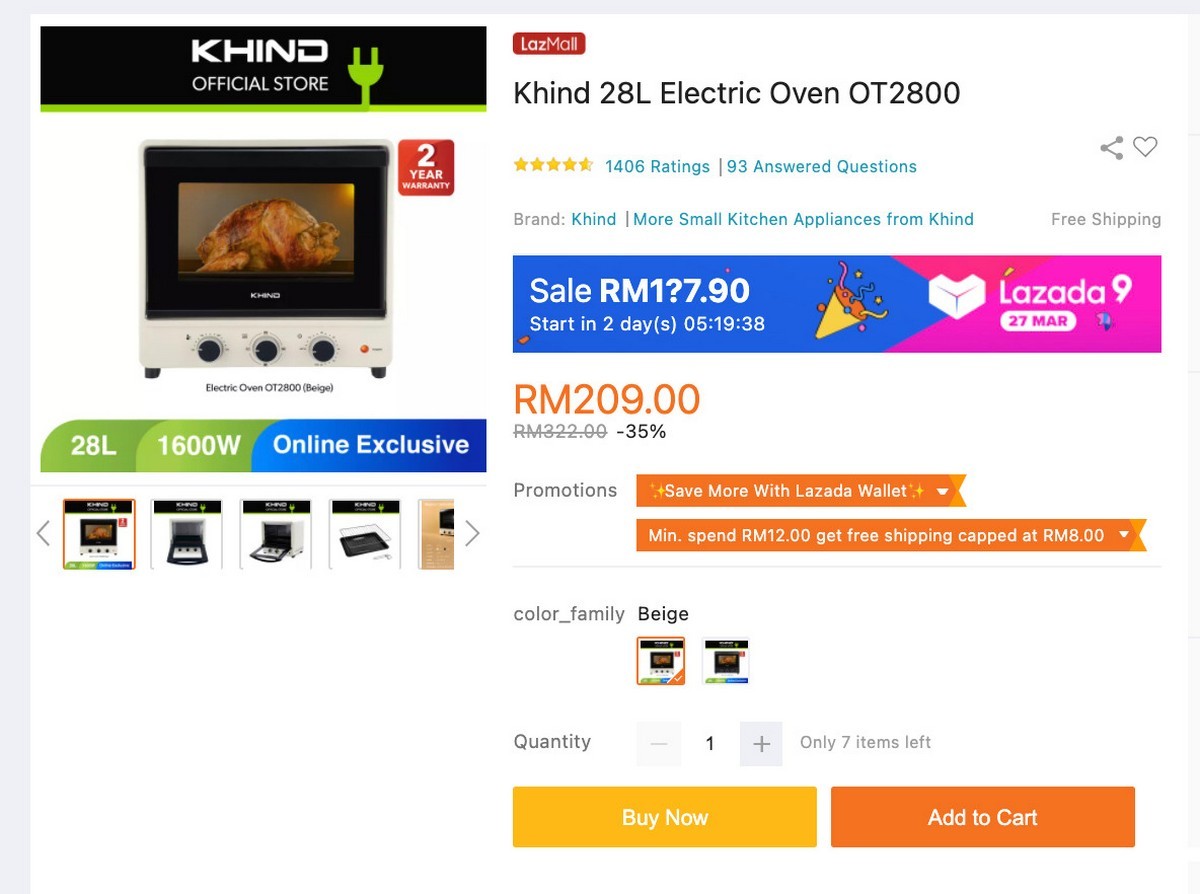Viewport: 1200px width, 894px height.
Task: Open More Small Kitchen Appliances from Khind
Action: pos(803,219)
